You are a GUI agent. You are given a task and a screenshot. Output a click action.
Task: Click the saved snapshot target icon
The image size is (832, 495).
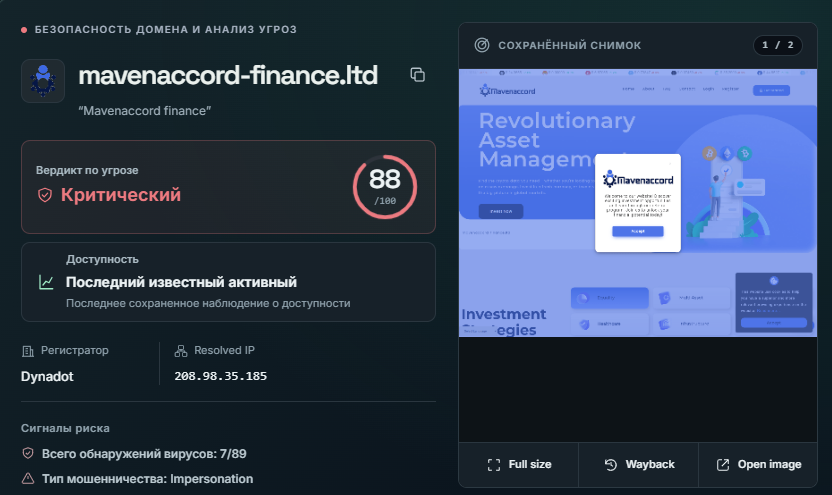[482, 45]
